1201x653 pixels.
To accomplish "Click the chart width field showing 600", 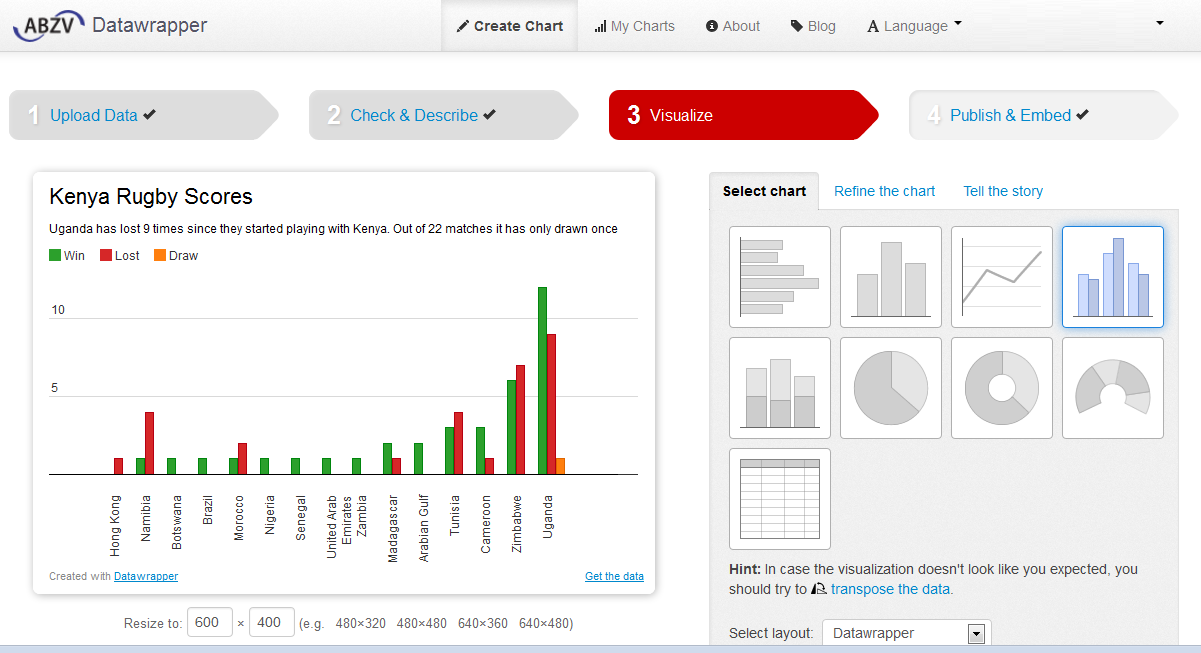I will pos(210,622).
